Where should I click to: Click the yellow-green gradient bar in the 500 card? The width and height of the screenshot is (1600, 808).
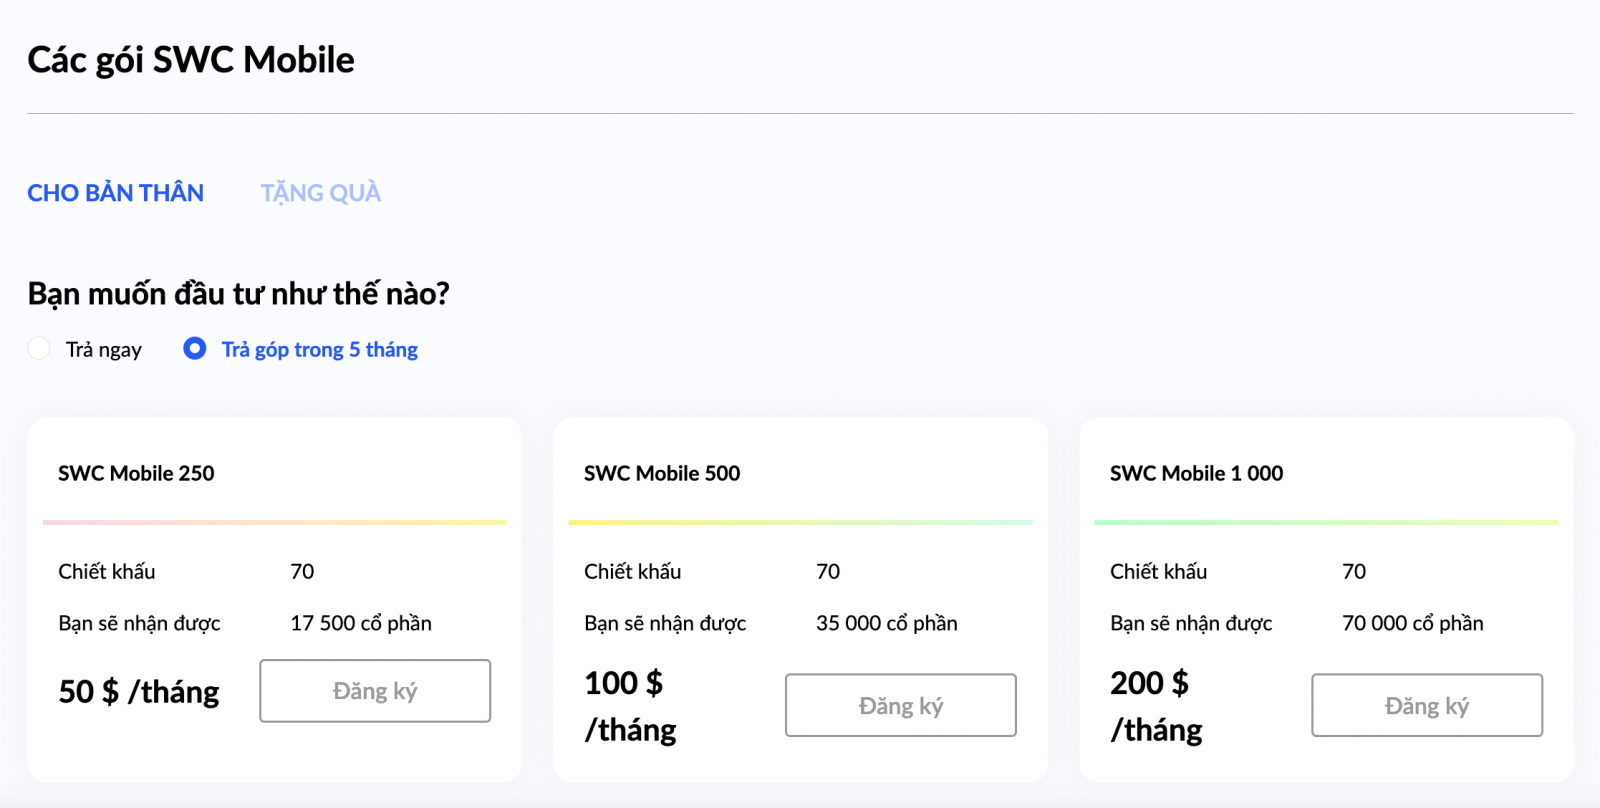(801, 522)
